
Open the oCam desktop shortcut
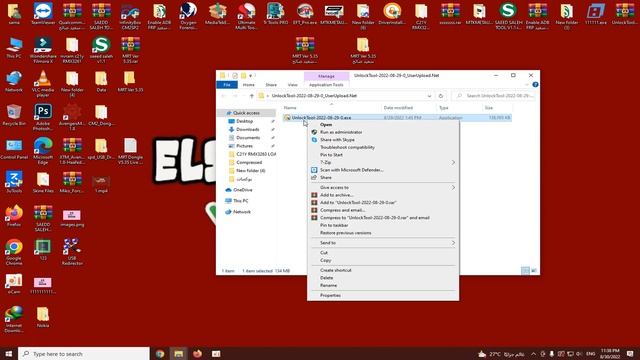tap(14, 283)
